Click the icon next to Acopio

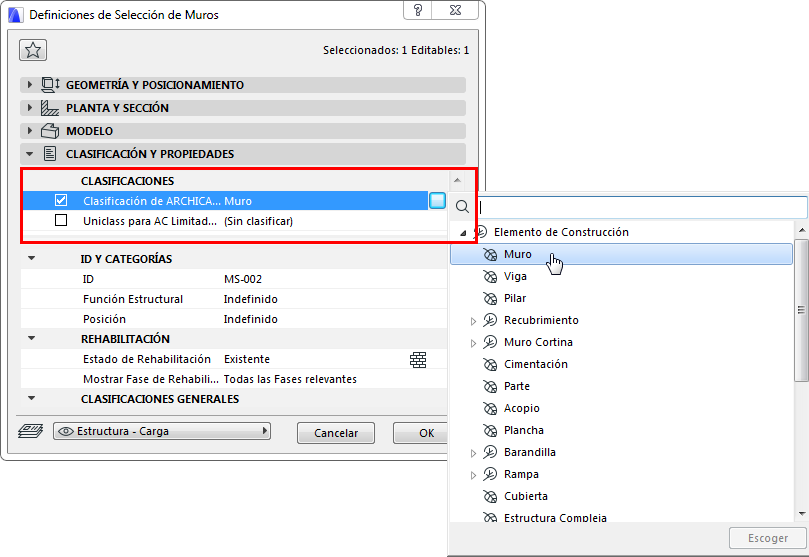(490, 408)
